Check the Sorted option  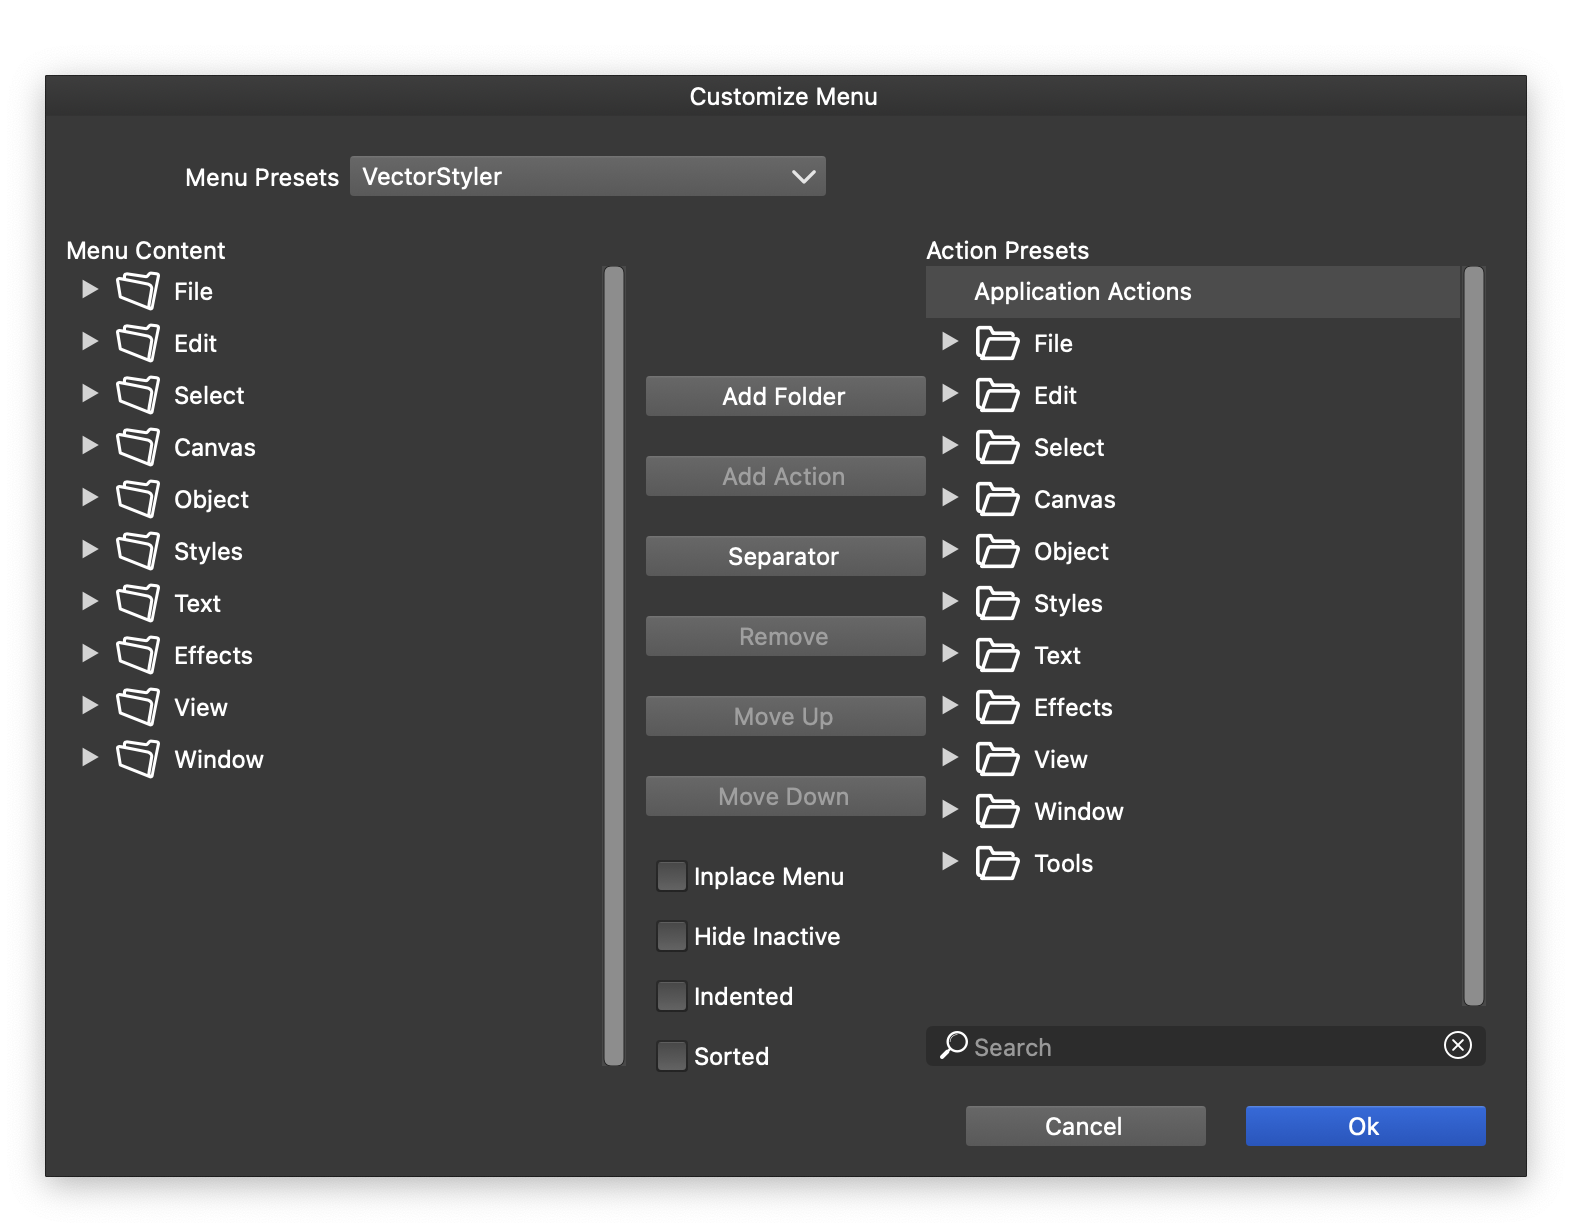pos(671,1056)
